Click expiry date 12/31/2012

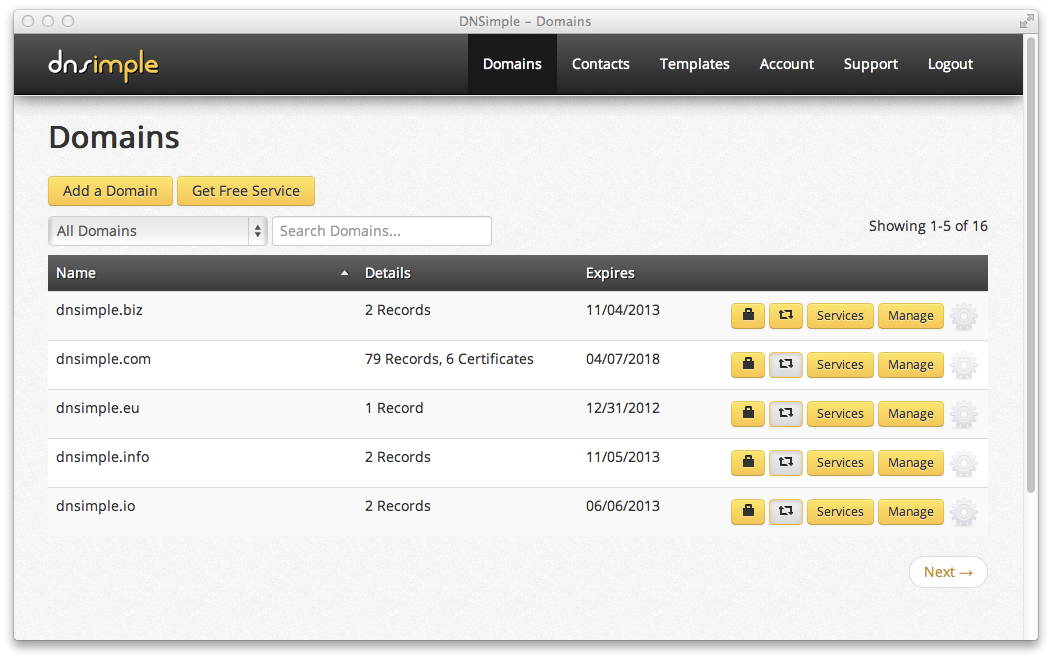(x=623, y=408)
